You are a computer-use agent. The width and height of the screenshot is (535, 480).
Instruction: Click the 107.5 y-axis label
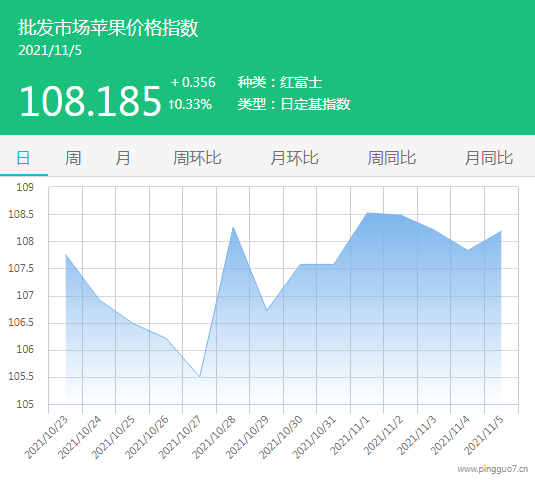click(21, 268)
